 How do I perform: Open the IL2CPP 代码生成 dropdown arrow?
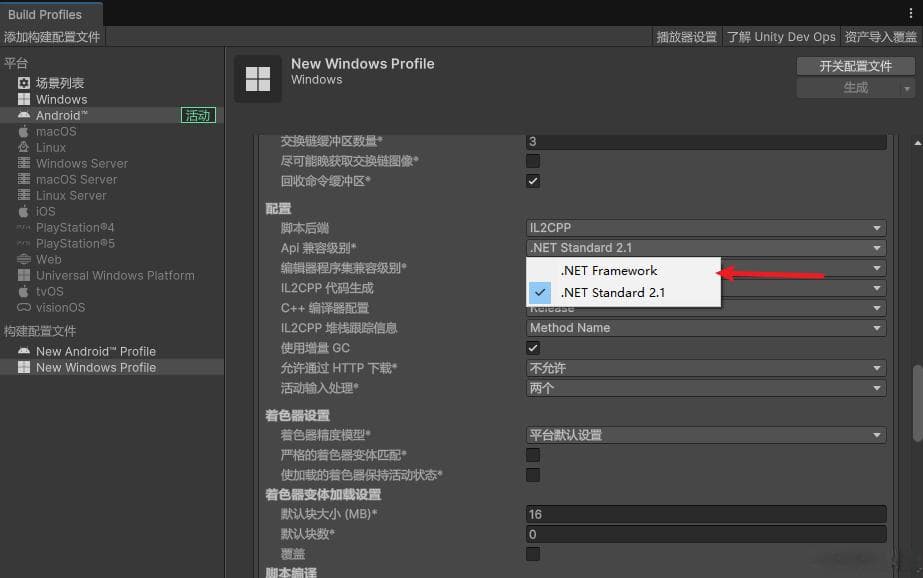pyautogui.click(x=876, y=288)
